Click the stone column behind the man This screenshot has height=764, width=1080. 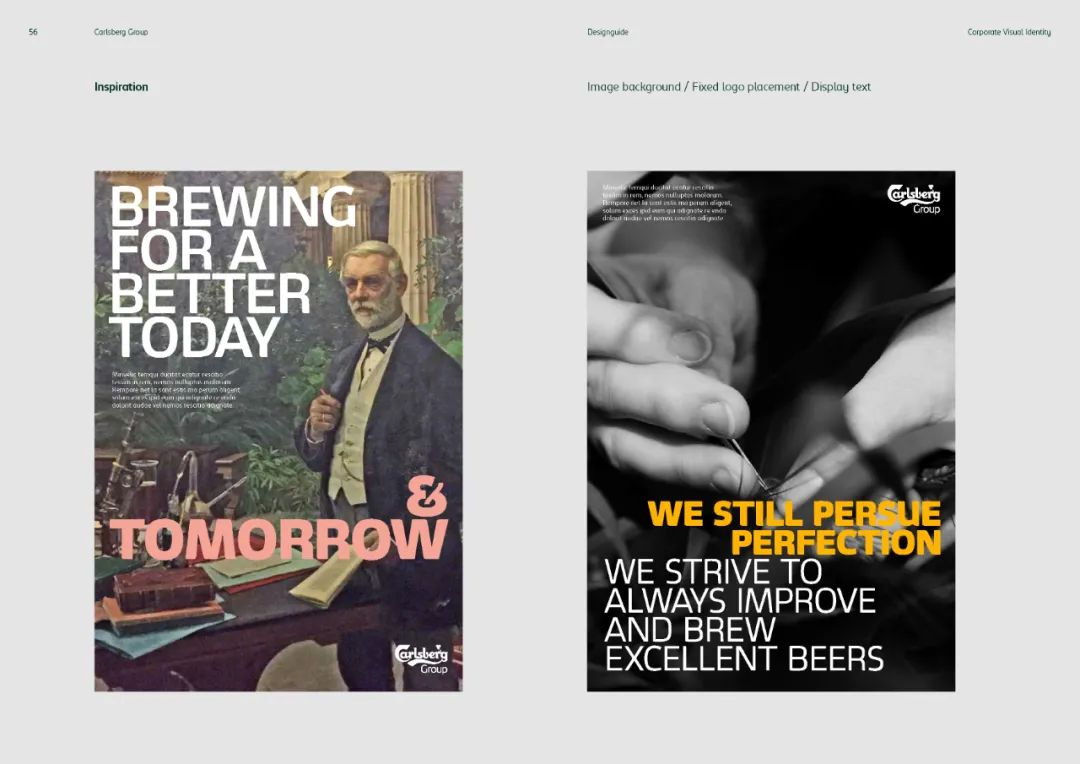412,234
